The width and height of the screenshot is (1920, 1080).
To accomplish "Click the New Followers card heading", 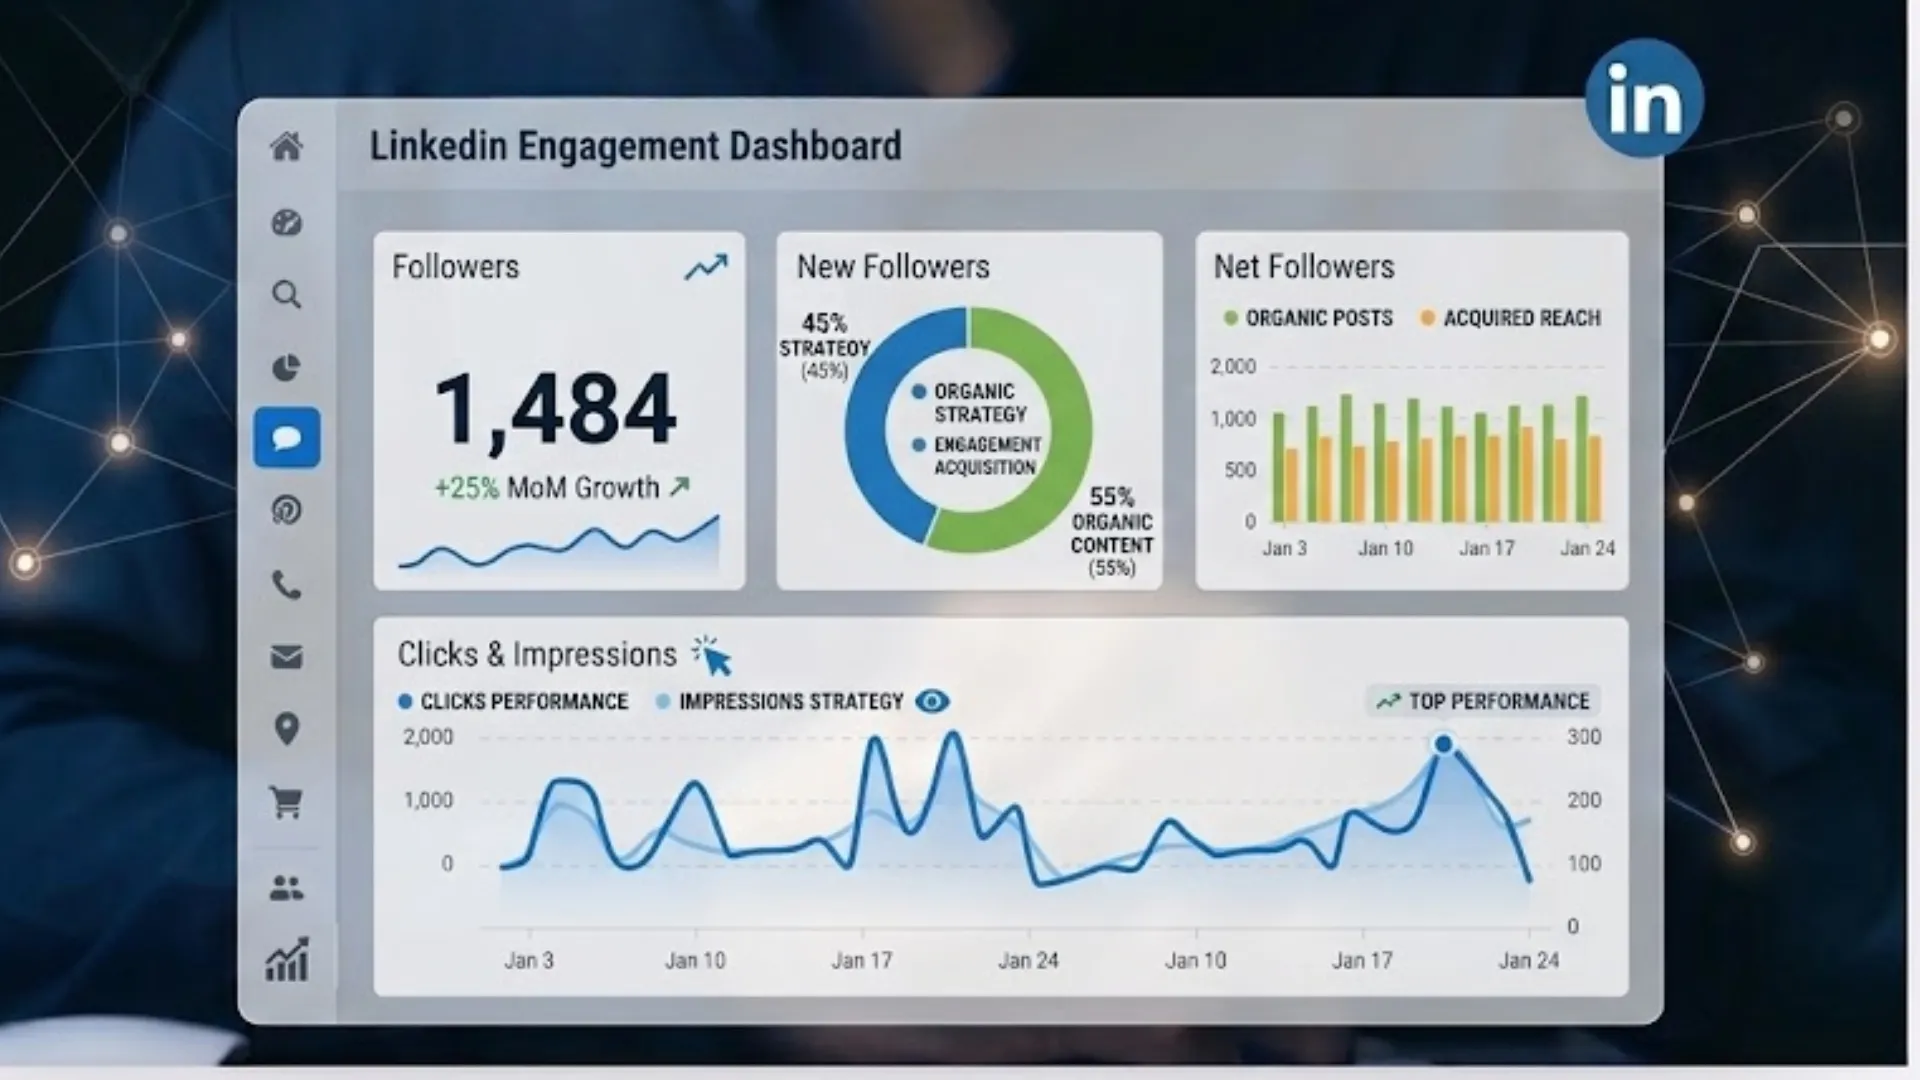I will point(893,267).
